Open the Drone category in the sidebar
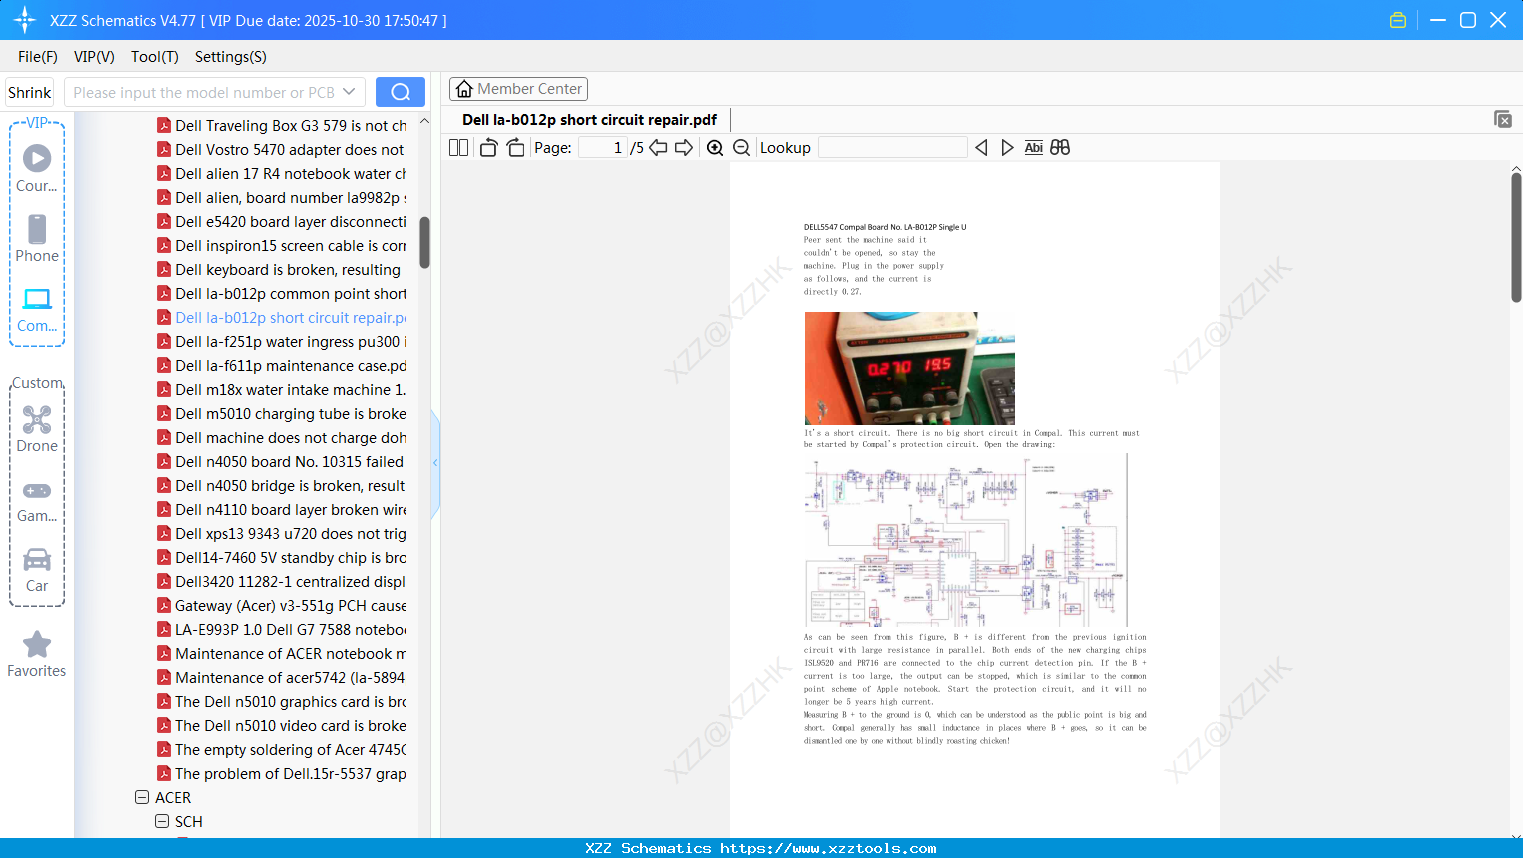The height and width of the screenshot is (858, 1523). 37,429
